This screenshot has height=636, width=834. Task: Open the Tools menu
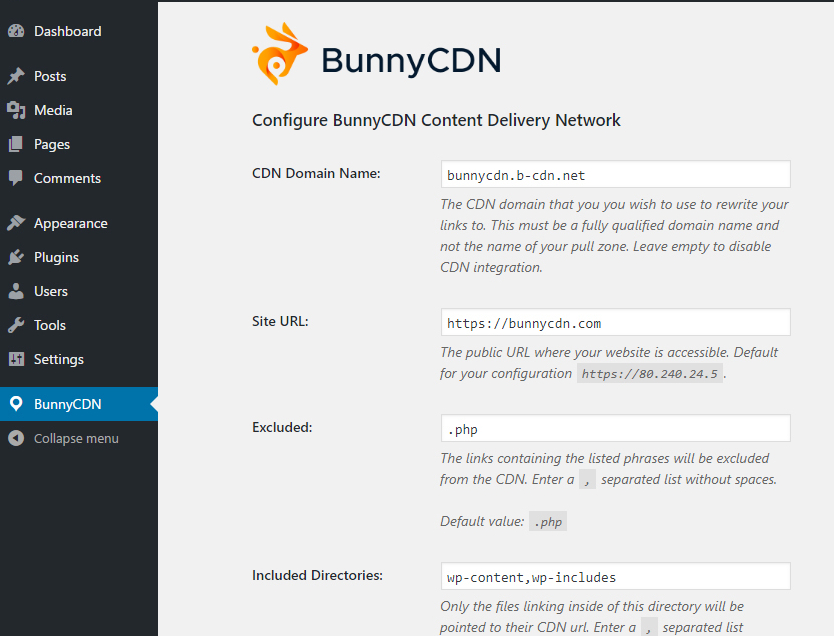coord(79,325)
